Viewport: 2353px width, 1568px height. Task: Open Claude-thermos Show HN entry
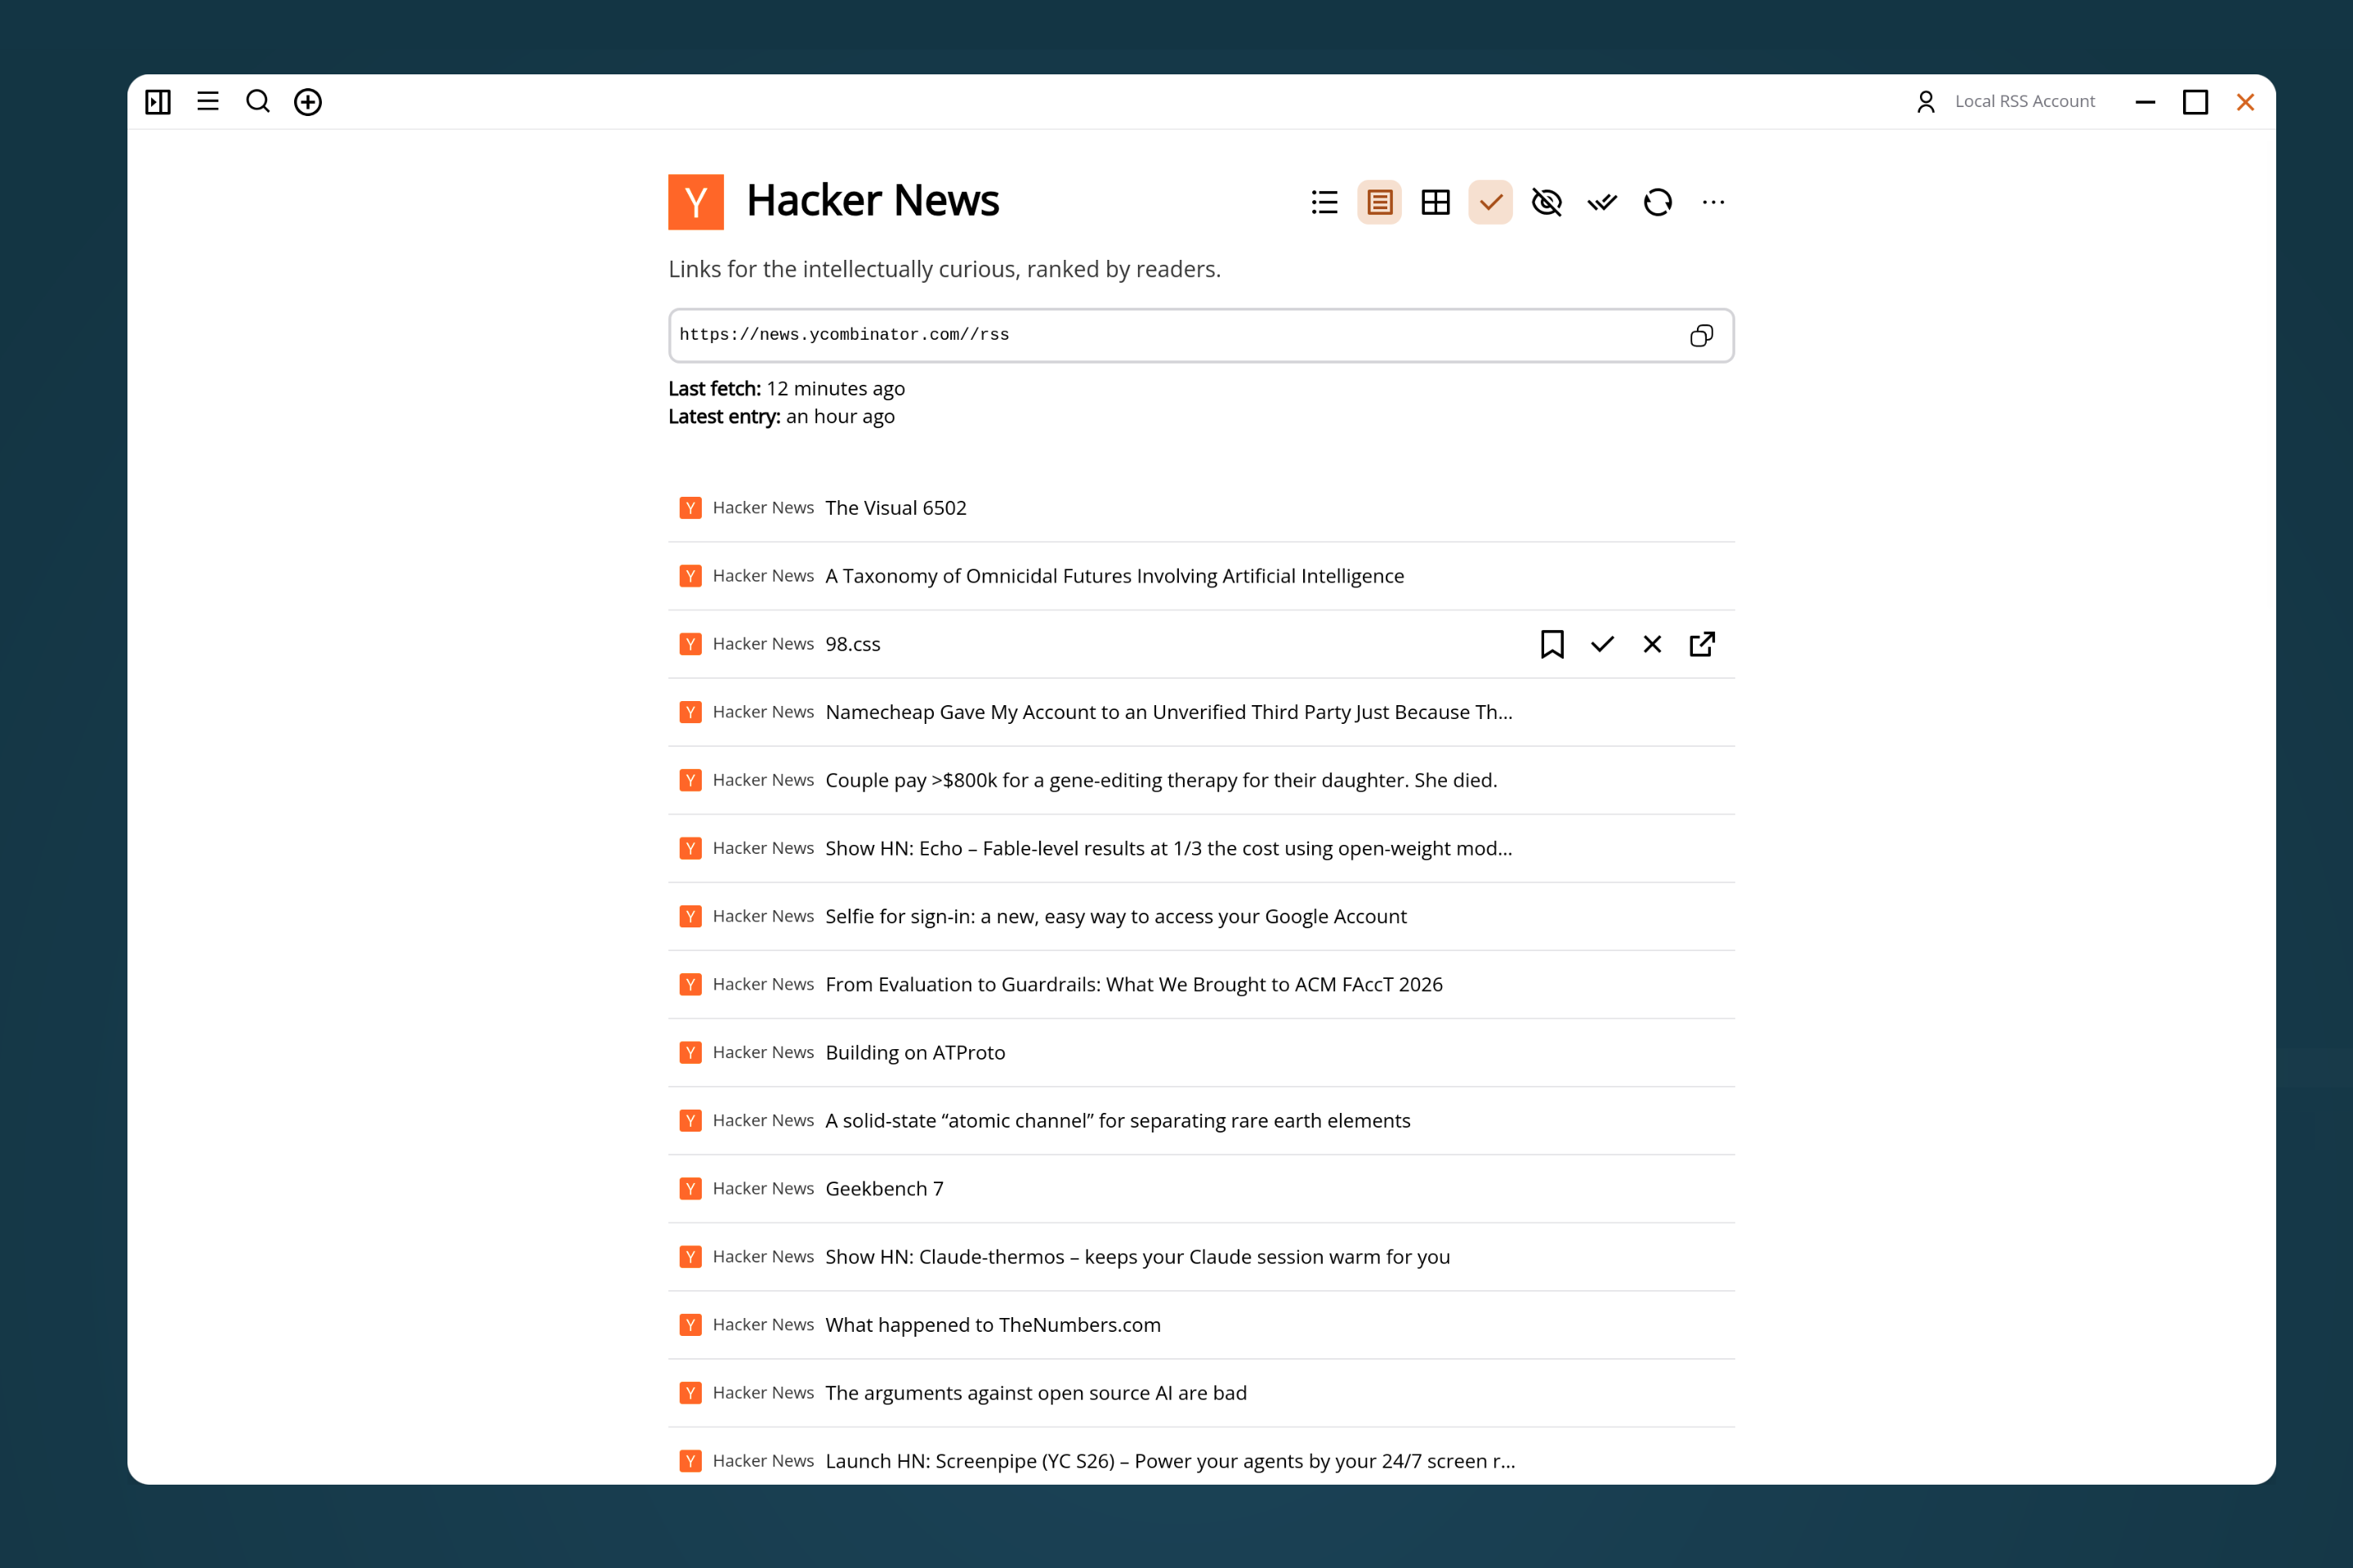pos(1201,1256)
